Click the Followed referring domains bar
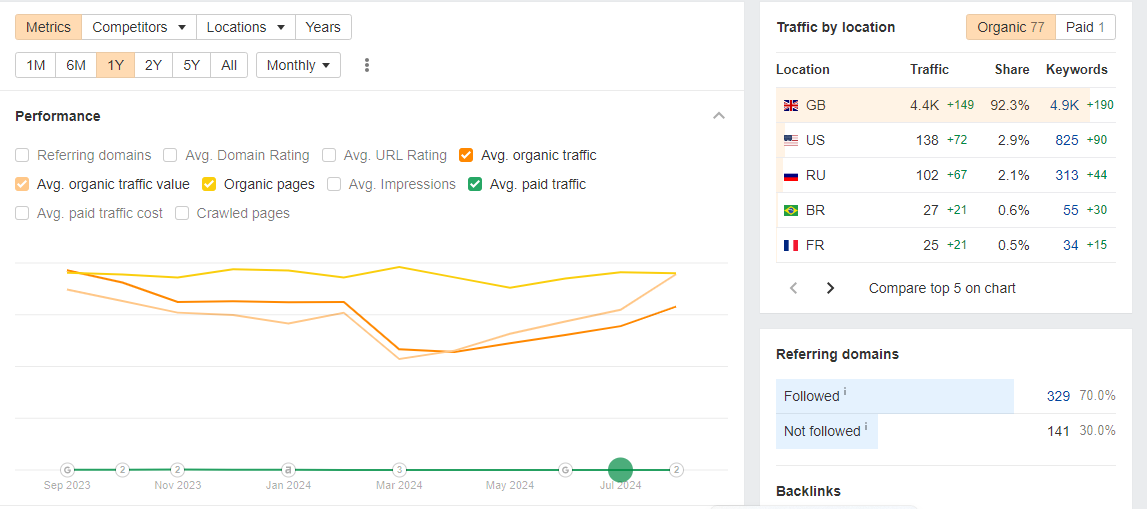Viewport: 1147px width, 509px height. (895, 396)
